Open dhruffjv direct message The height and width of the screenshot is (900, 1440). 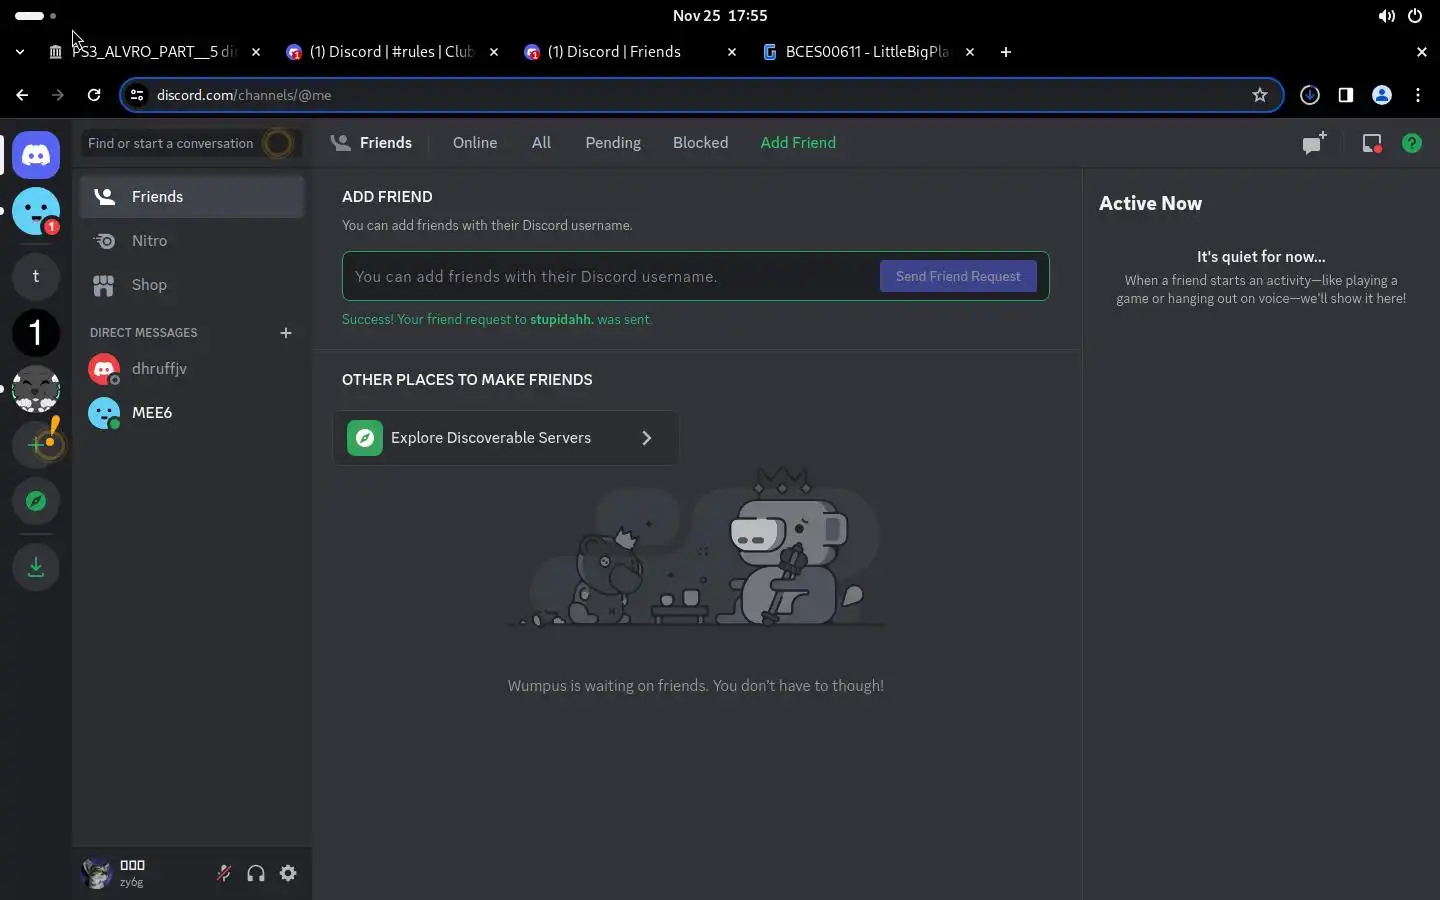[192, 369]
